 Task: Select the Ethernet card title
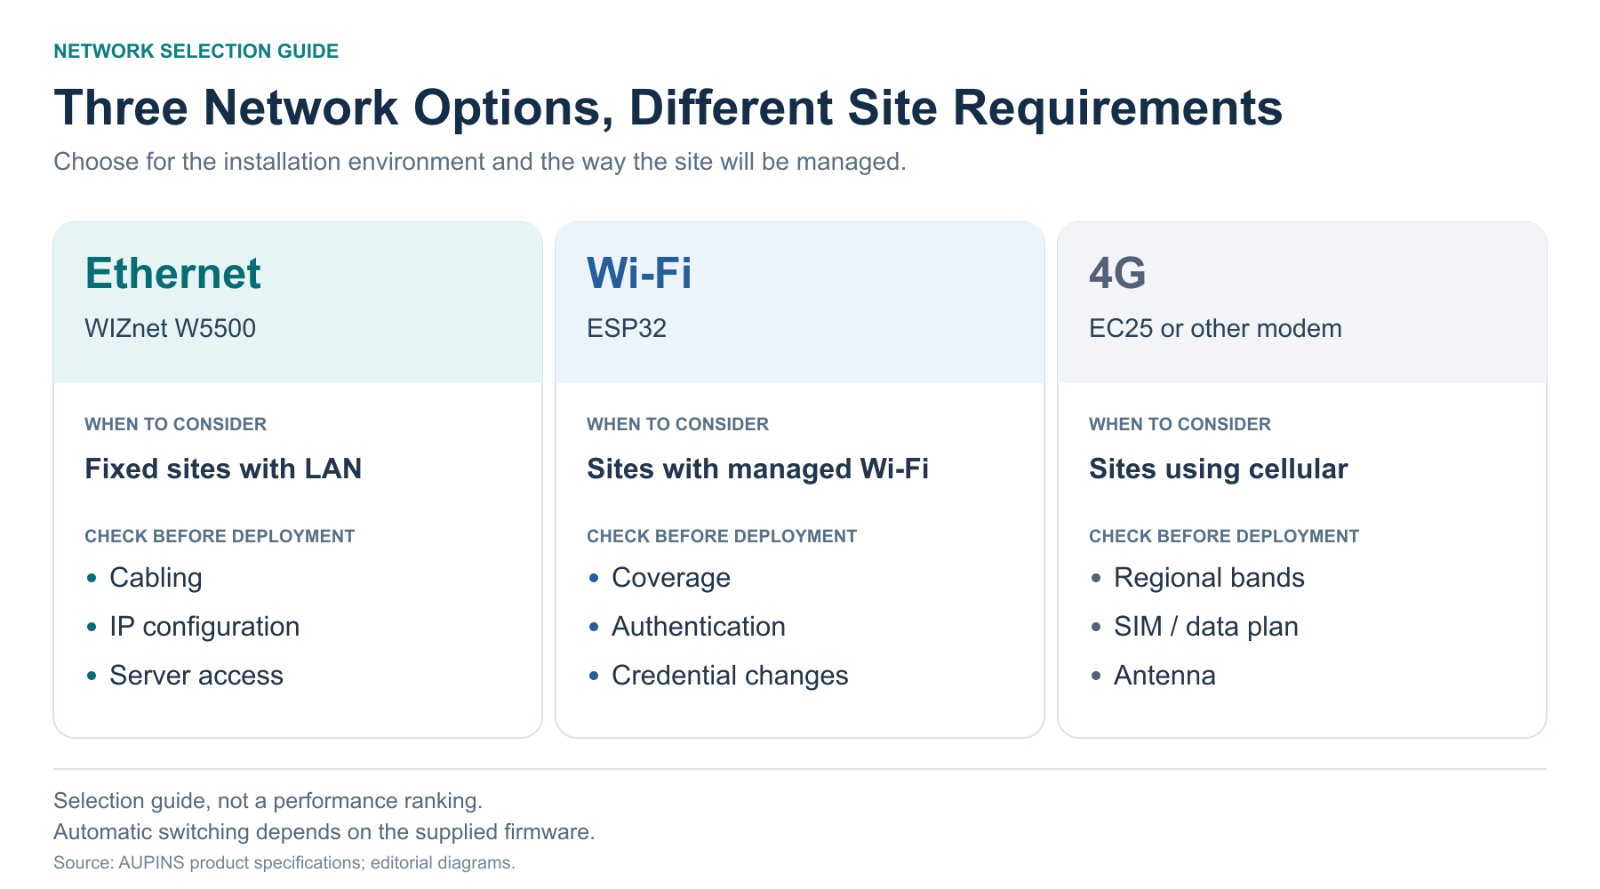[x=173, y=273]
